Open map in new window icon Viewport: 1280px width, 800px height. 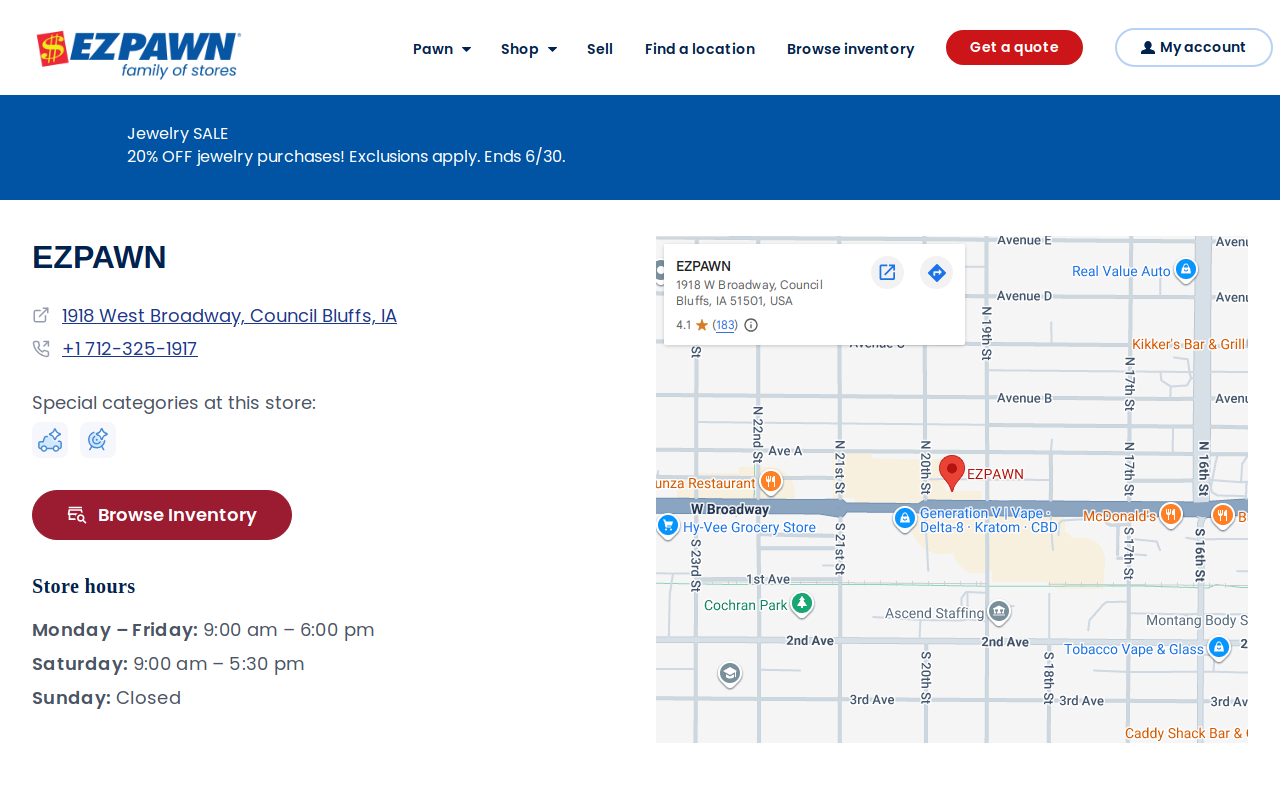[x=887, y=272]
